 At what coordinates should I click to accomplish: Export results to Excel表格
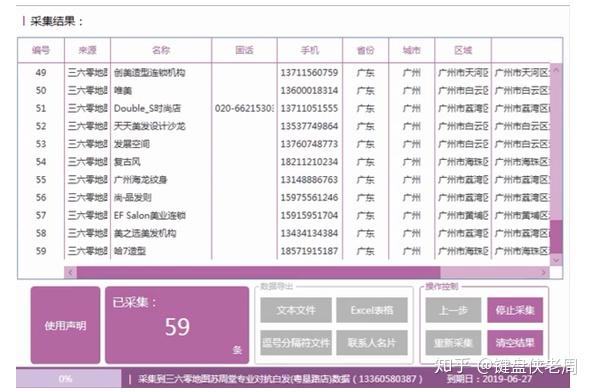372,310
